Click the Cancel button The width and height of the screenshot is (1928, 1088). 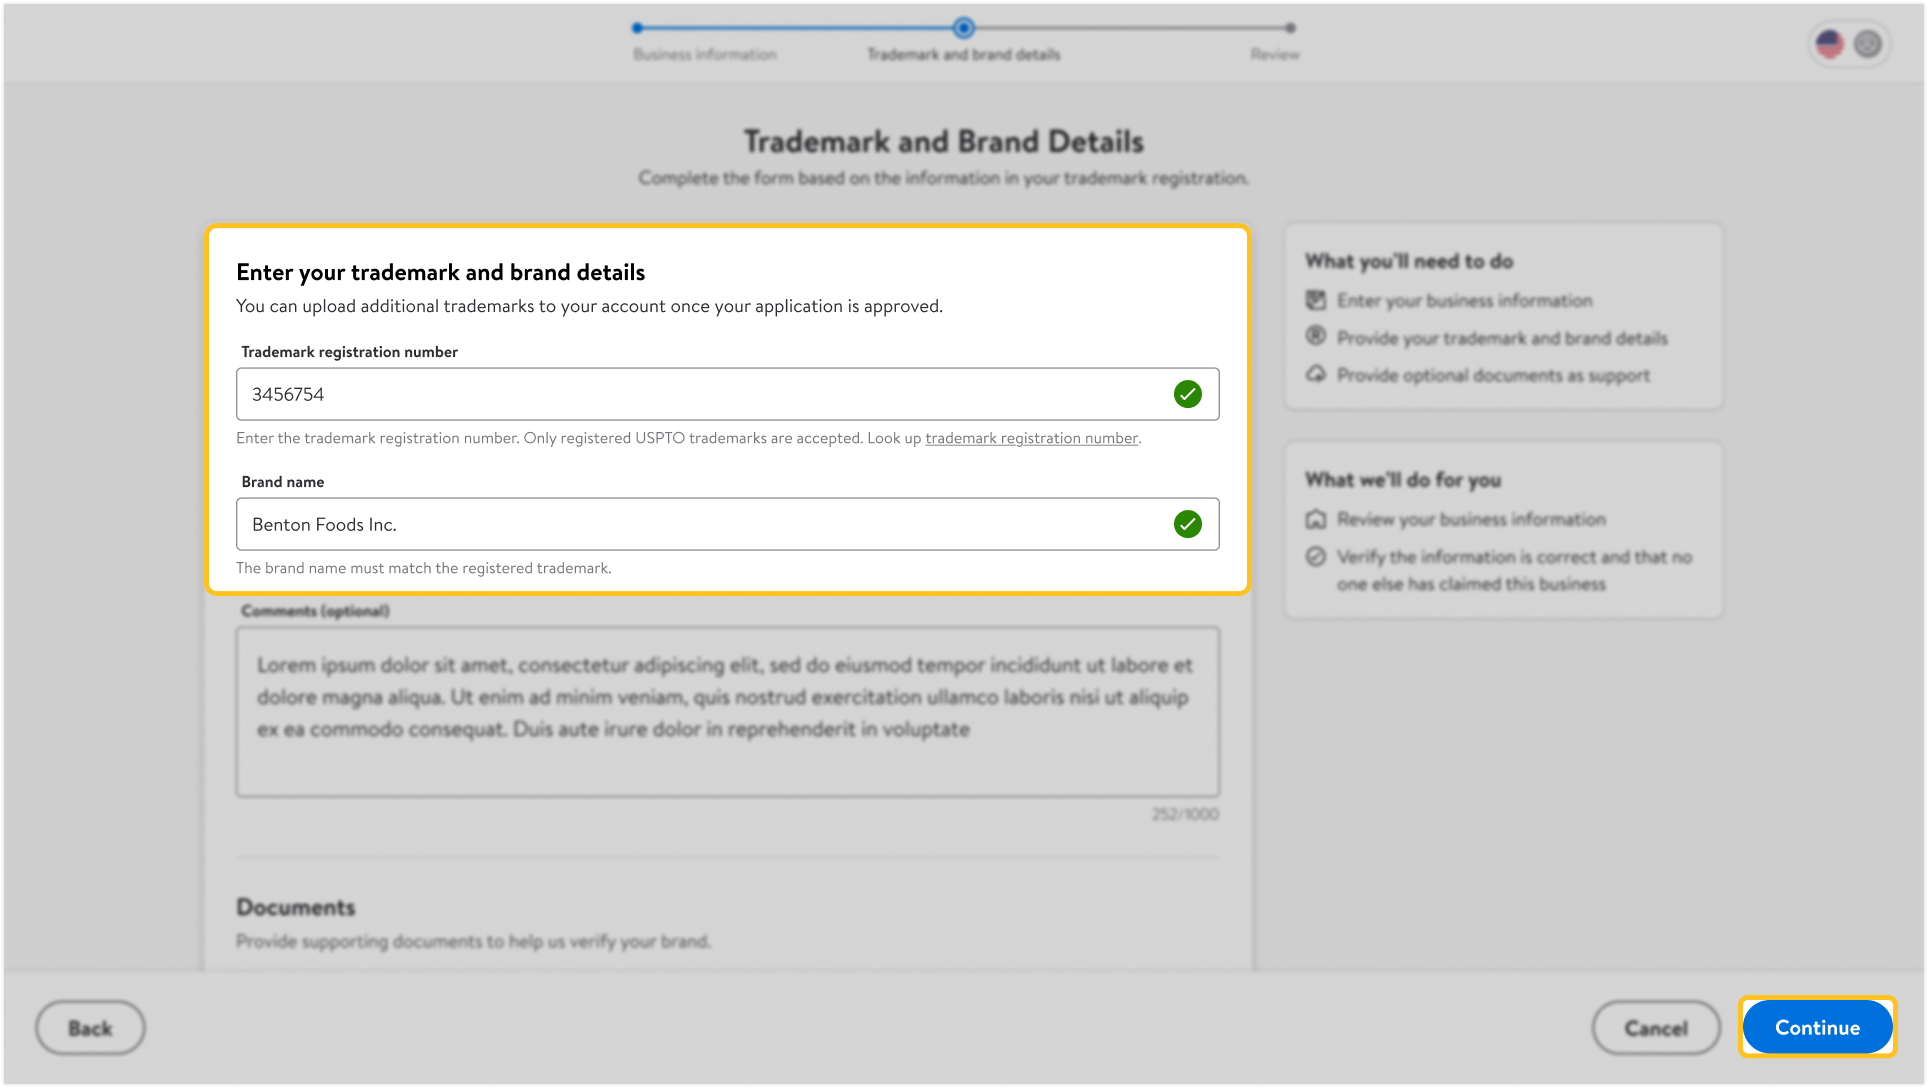[1656, 1027]
